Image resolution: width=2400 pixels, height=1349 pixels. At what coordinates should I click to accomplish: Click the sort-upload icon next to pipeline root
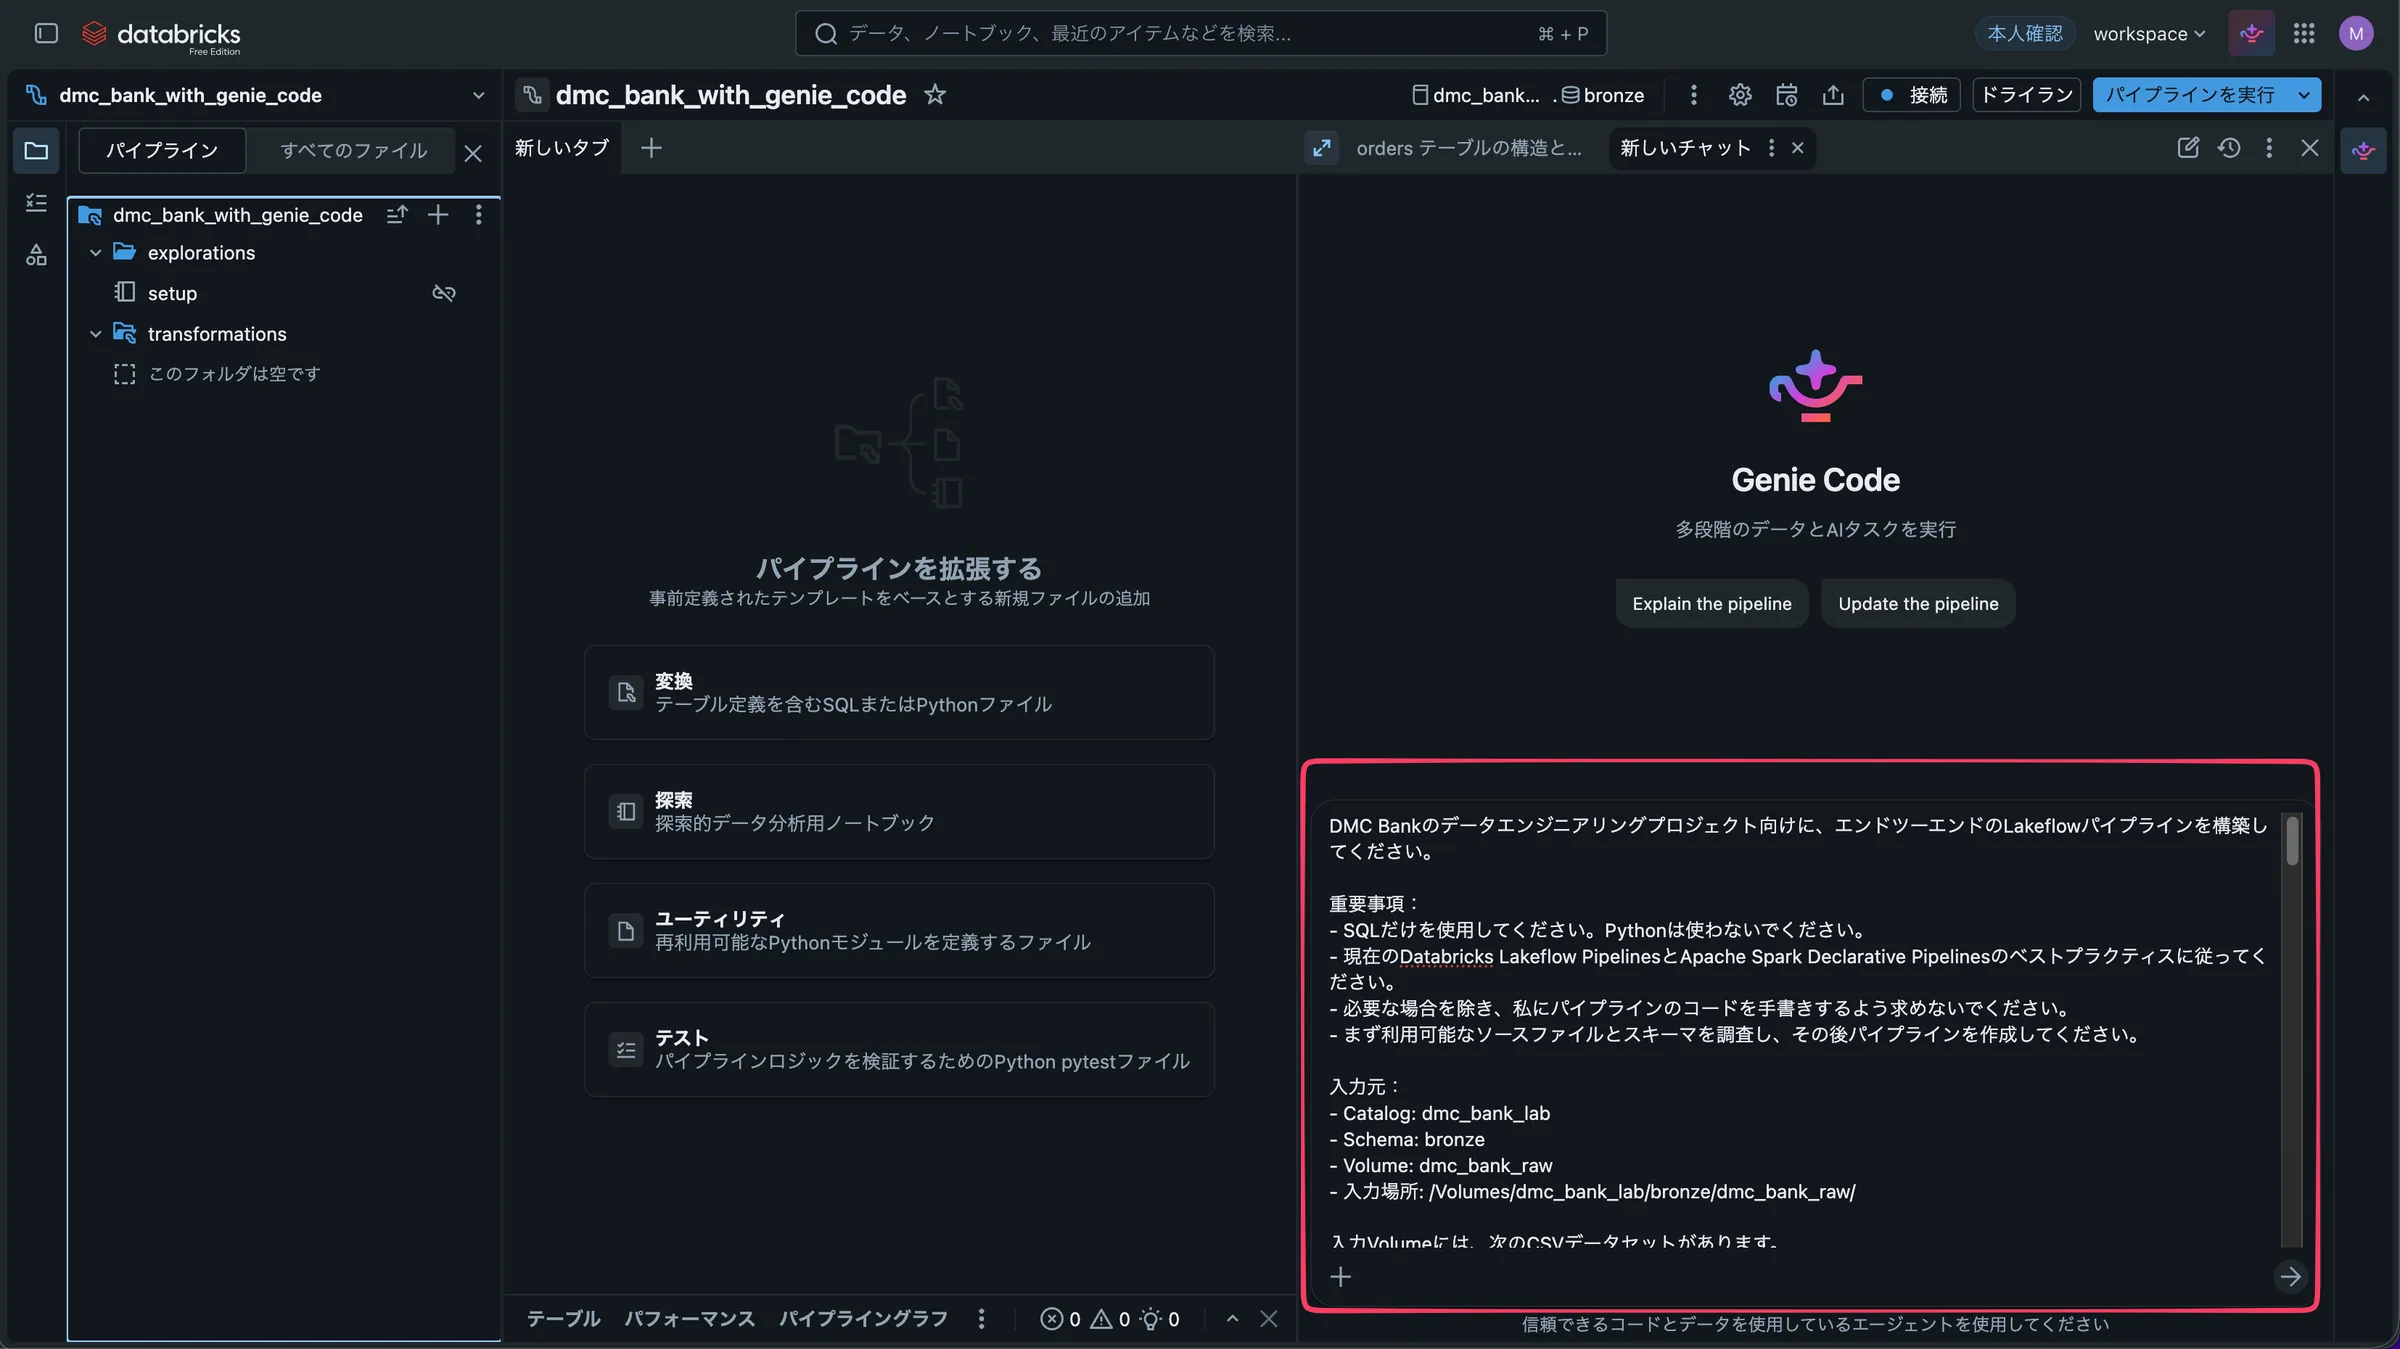397,215
